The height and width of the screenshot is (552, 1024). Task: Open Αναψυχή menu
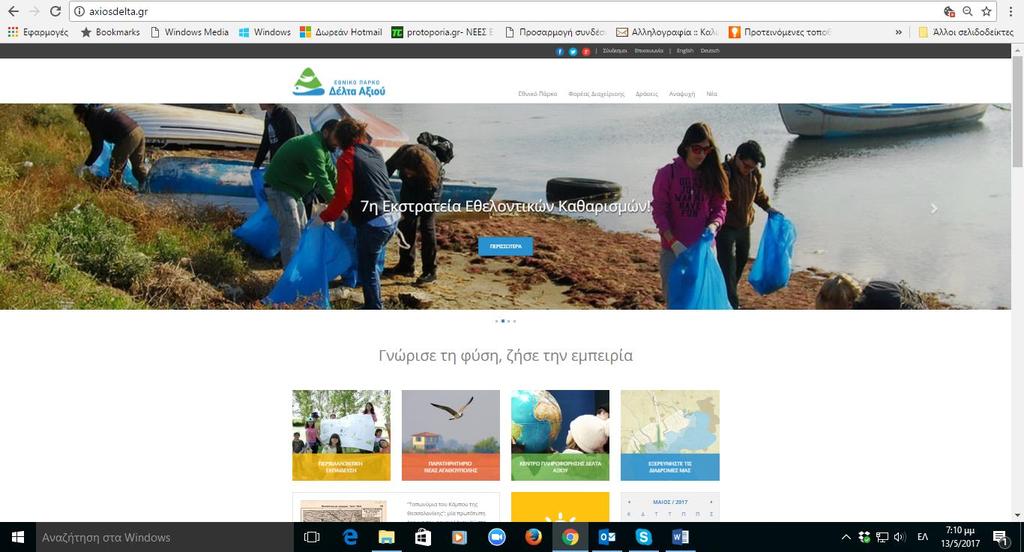click(682, 94)
